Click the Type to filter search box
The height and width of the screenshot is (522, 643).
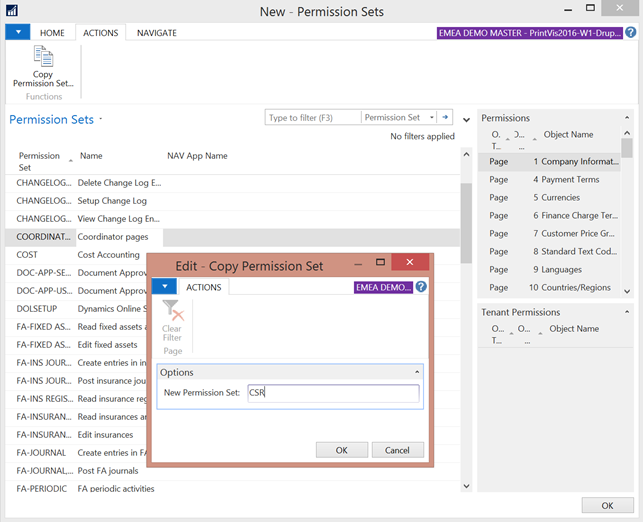313,118
